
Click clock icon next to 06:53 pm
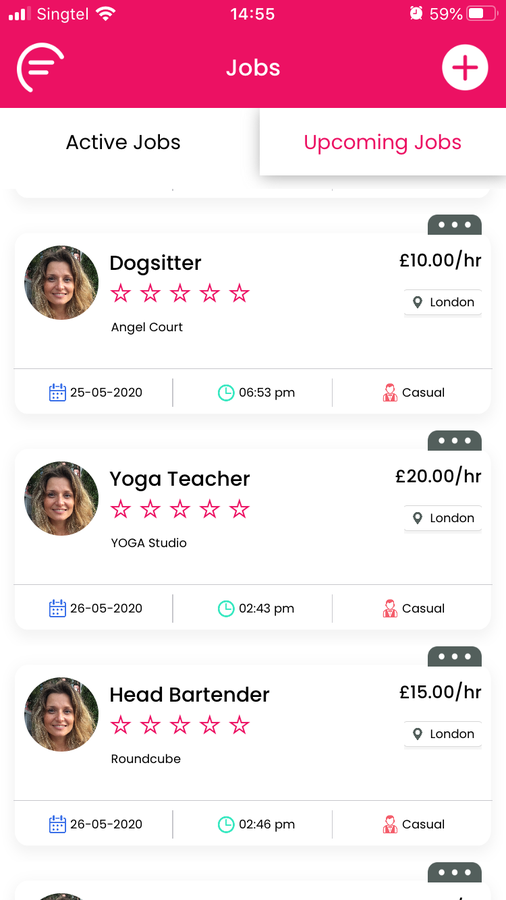click(x=226, y=393)
